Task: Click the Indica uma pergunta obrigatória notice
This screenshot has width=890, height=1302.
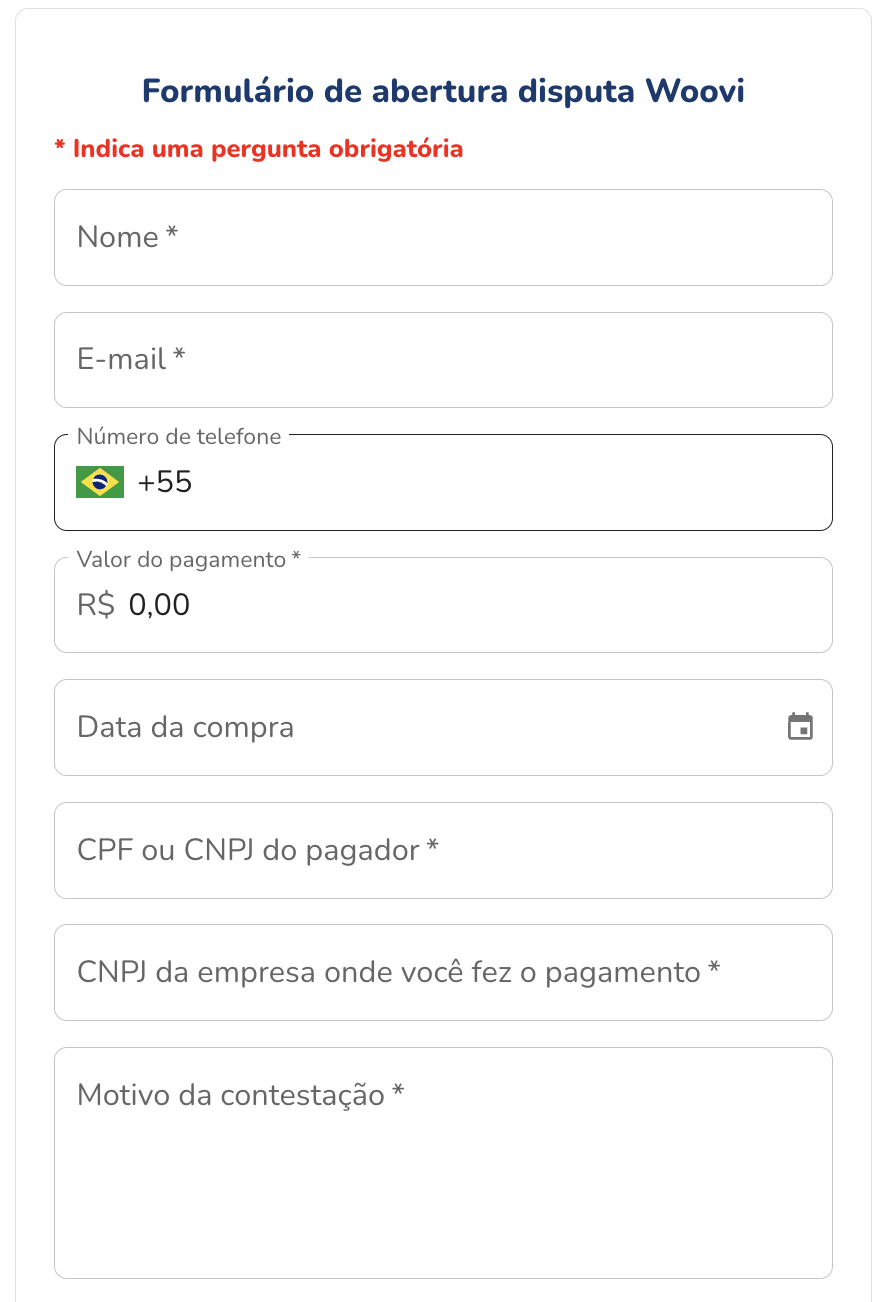Action: click(x=259, y=149)
